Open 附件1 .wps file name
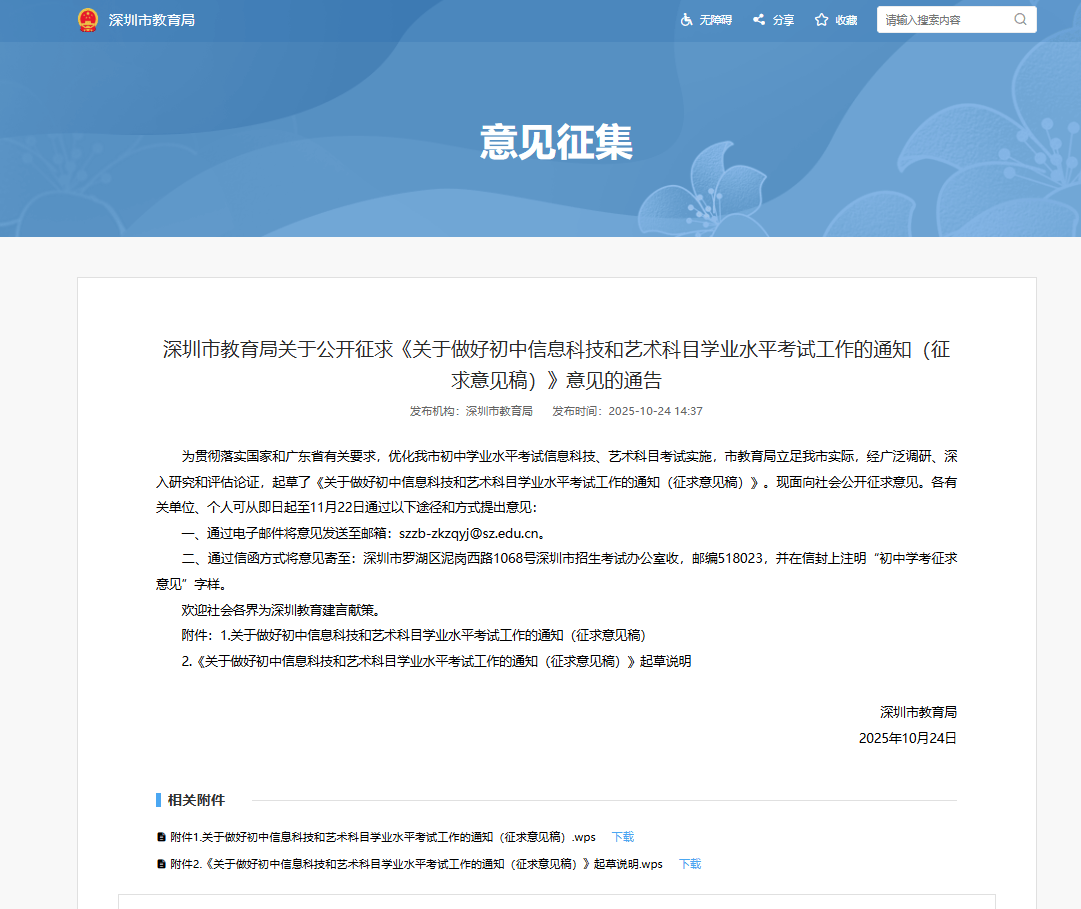Image resolution: width=1081 pixels, height=909 pixels. pyautogui.click(x=383, y=837)
